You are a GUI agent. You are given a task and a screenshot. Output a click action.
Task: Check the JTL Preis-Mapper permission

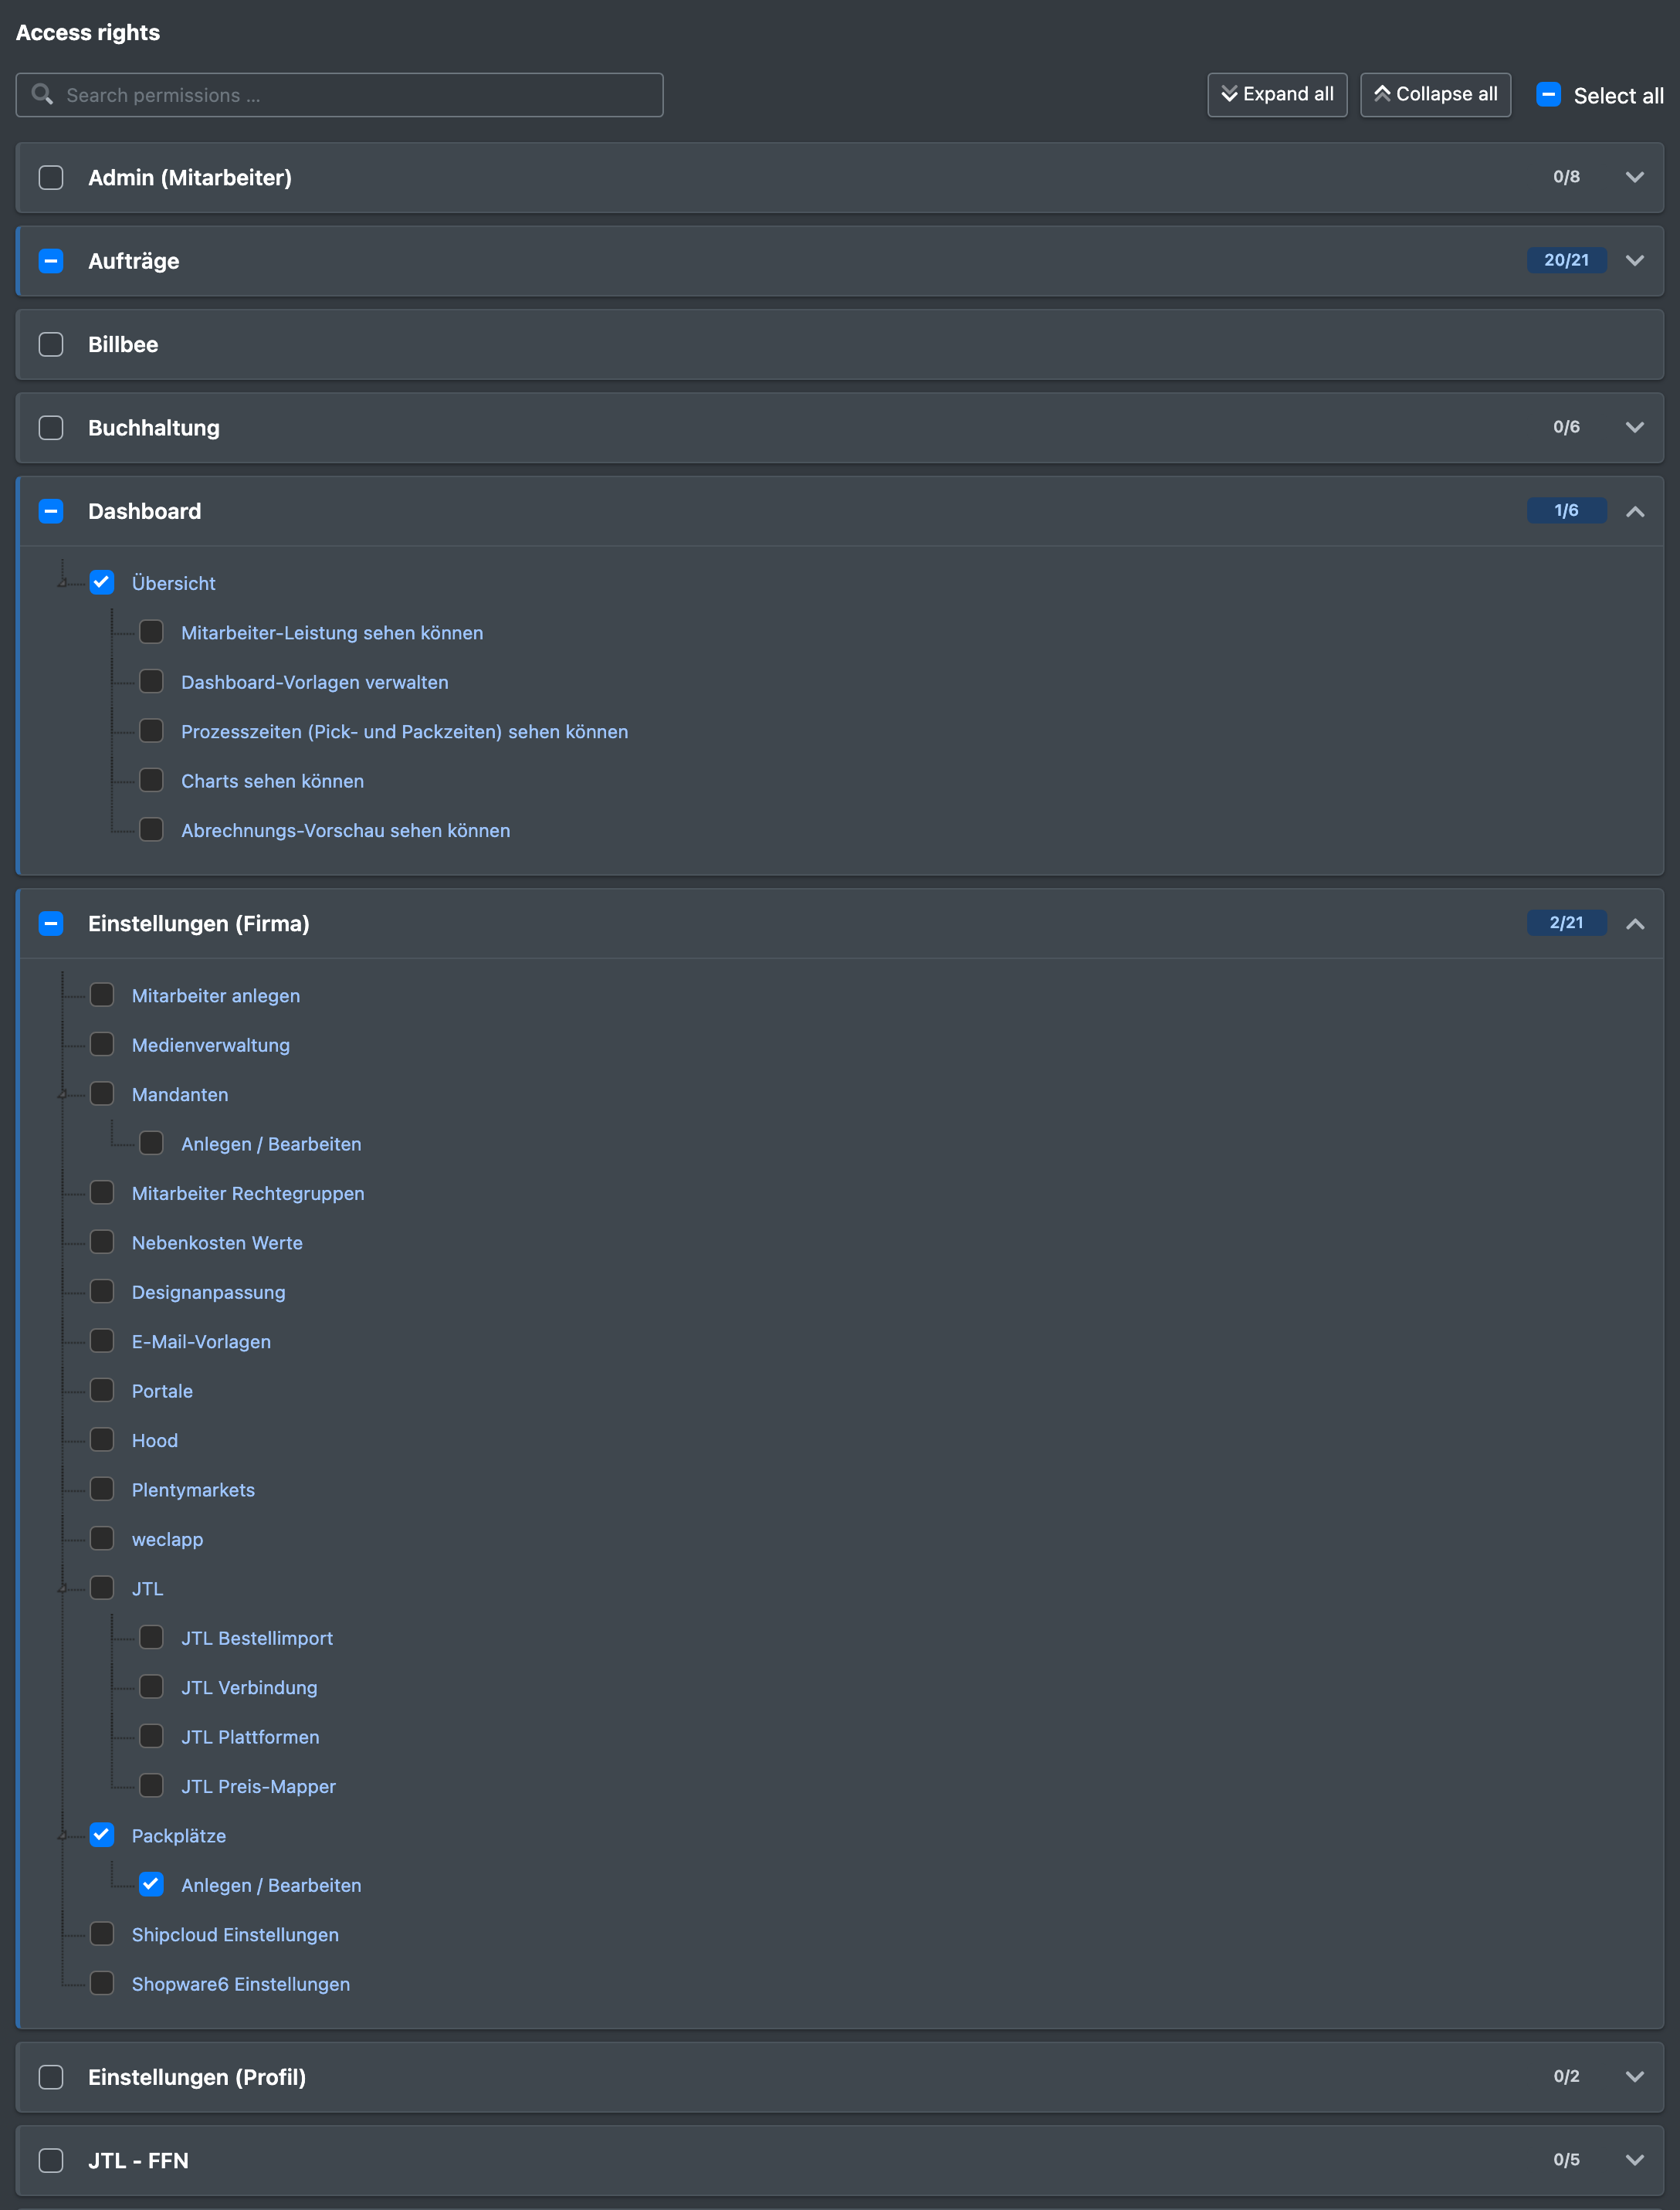click(x=151, y=1785)
